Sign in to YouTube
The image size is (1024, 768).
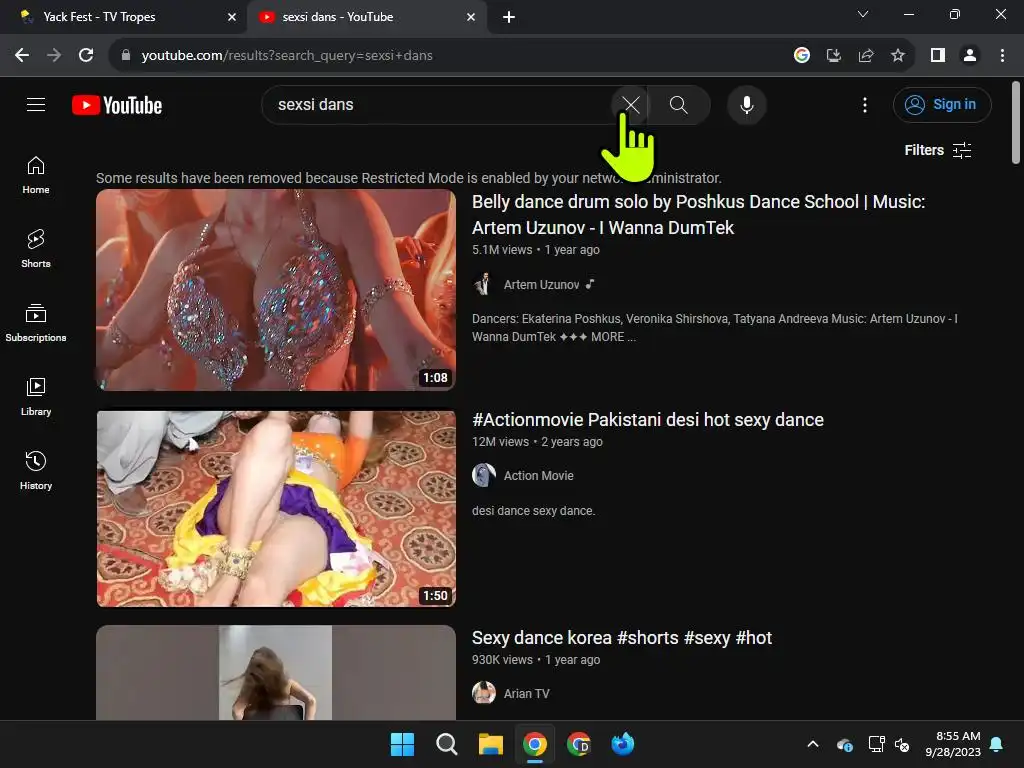[x=942, y=104]
